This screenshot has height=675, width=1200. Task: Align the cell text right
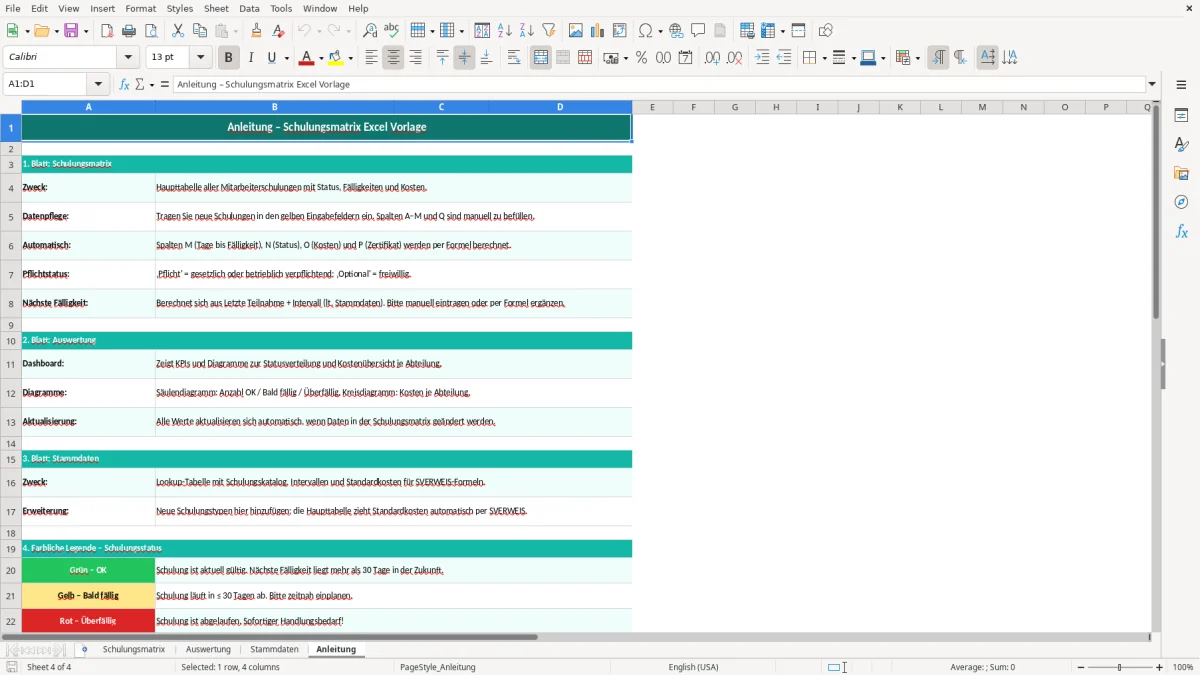point(415,58)
